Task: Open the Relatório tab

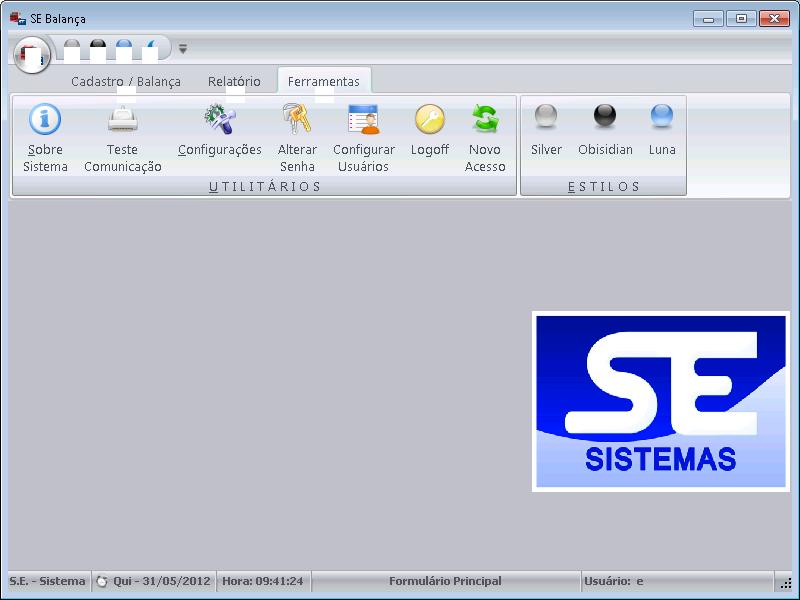Action: [x=234, y=82]
